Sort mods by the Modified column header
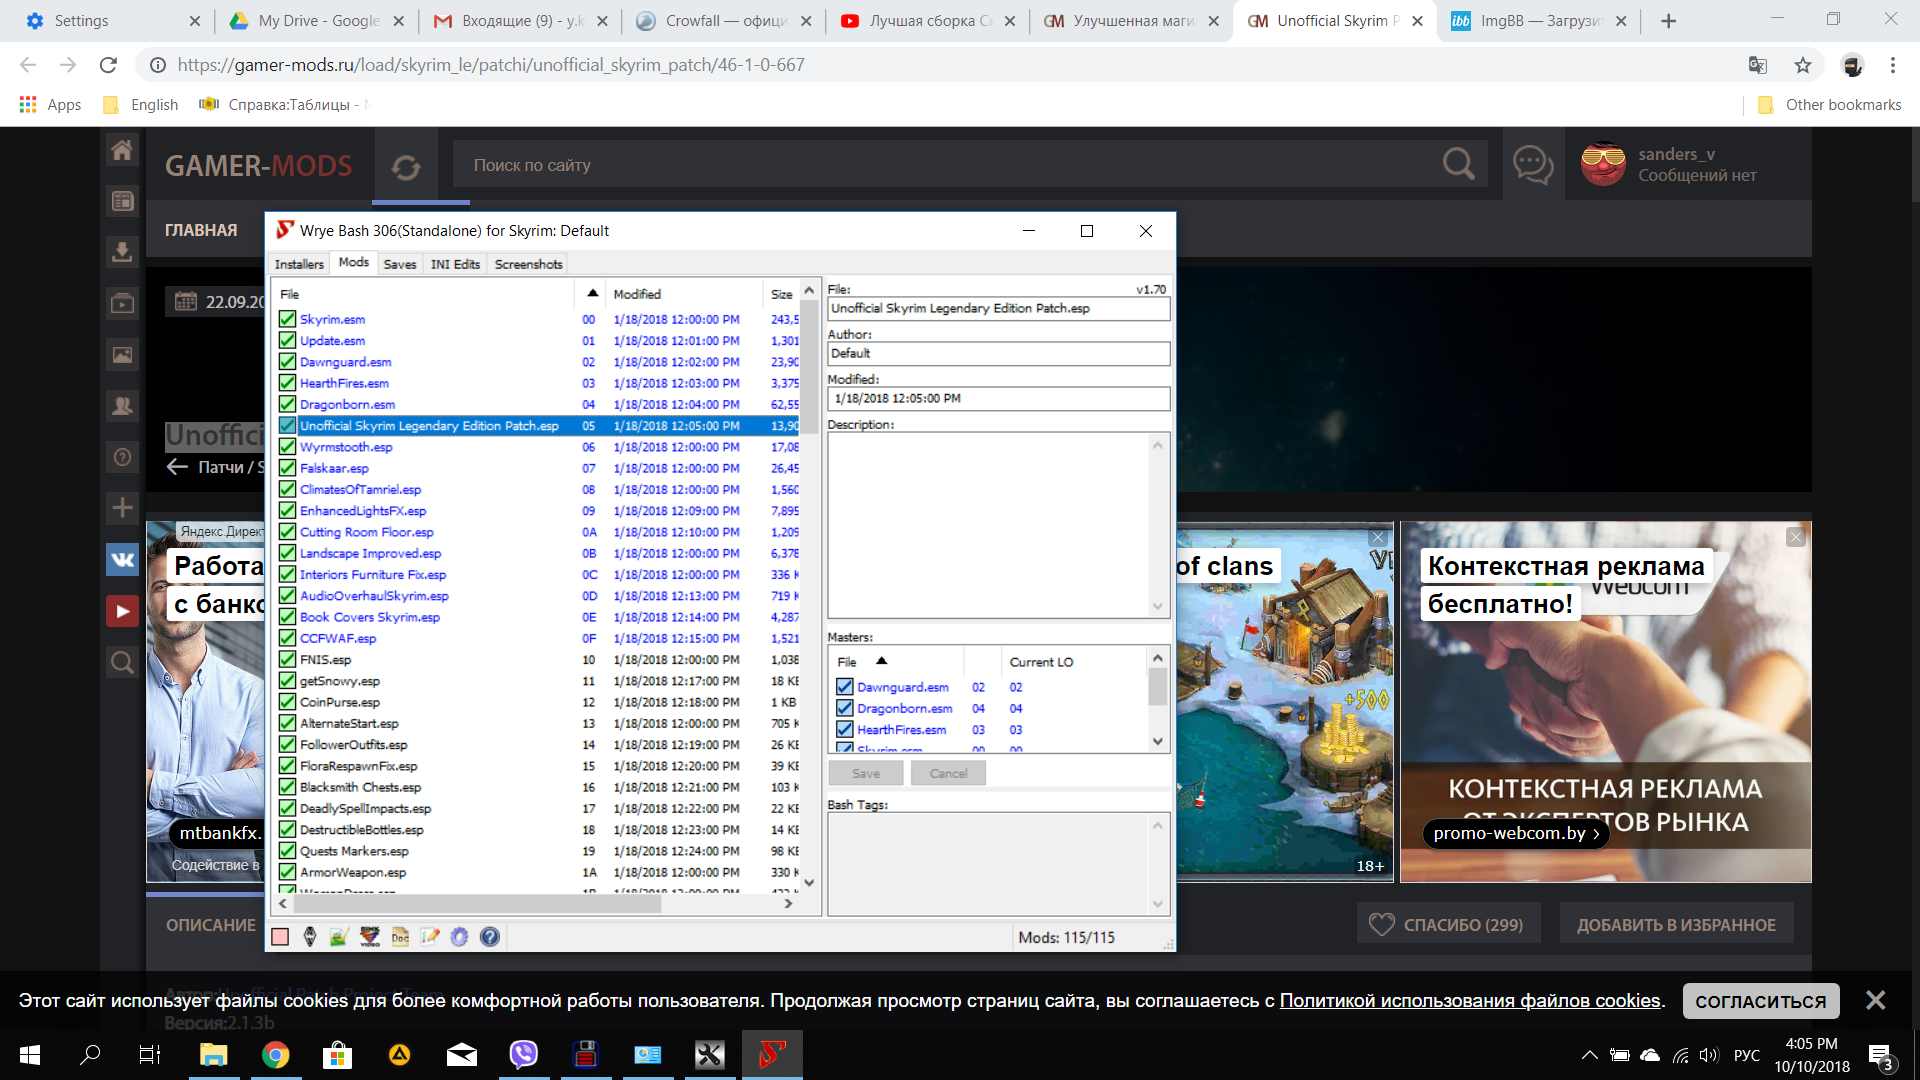 pyautogui.click(x=684, y=294)
